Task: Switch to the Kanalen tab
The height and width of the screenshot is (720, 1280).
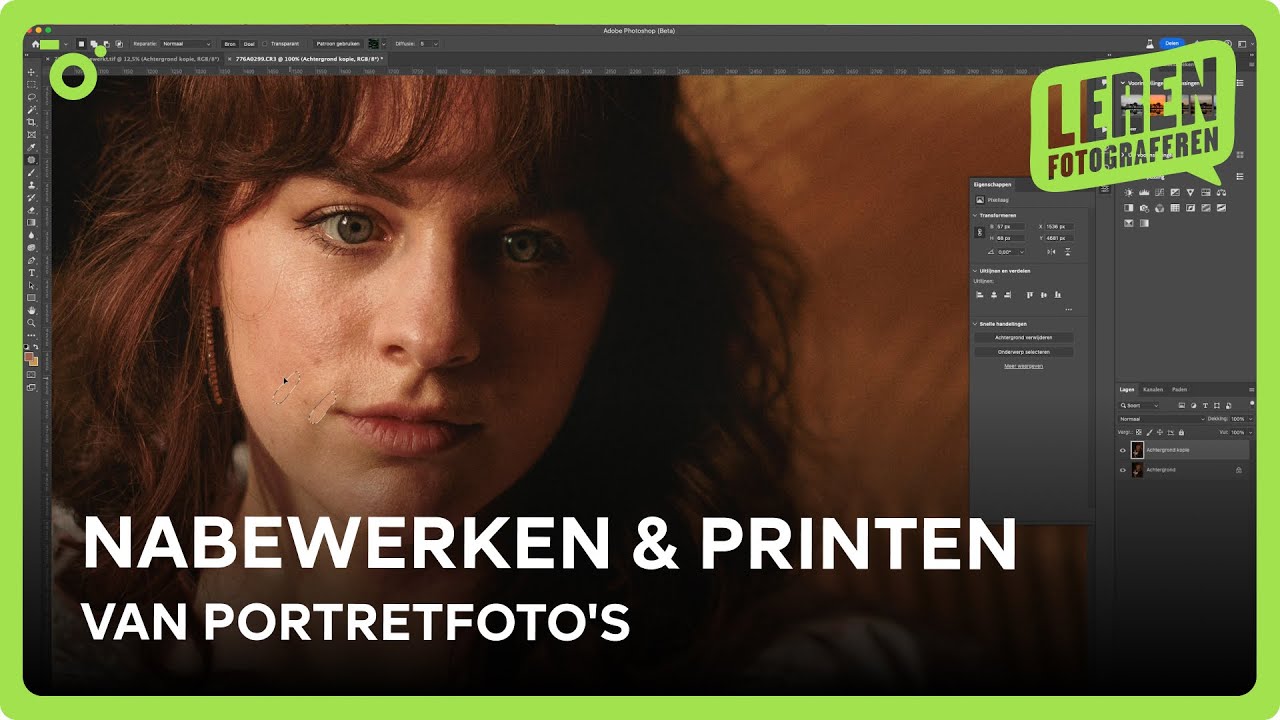Action: (1153, 389)
